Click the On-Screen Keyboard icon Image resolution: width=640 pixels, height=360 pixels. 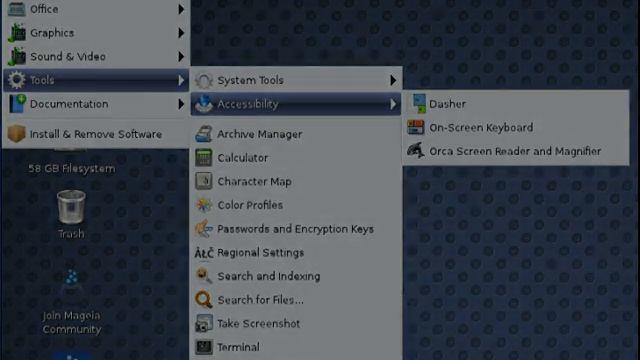click(416, 128)
